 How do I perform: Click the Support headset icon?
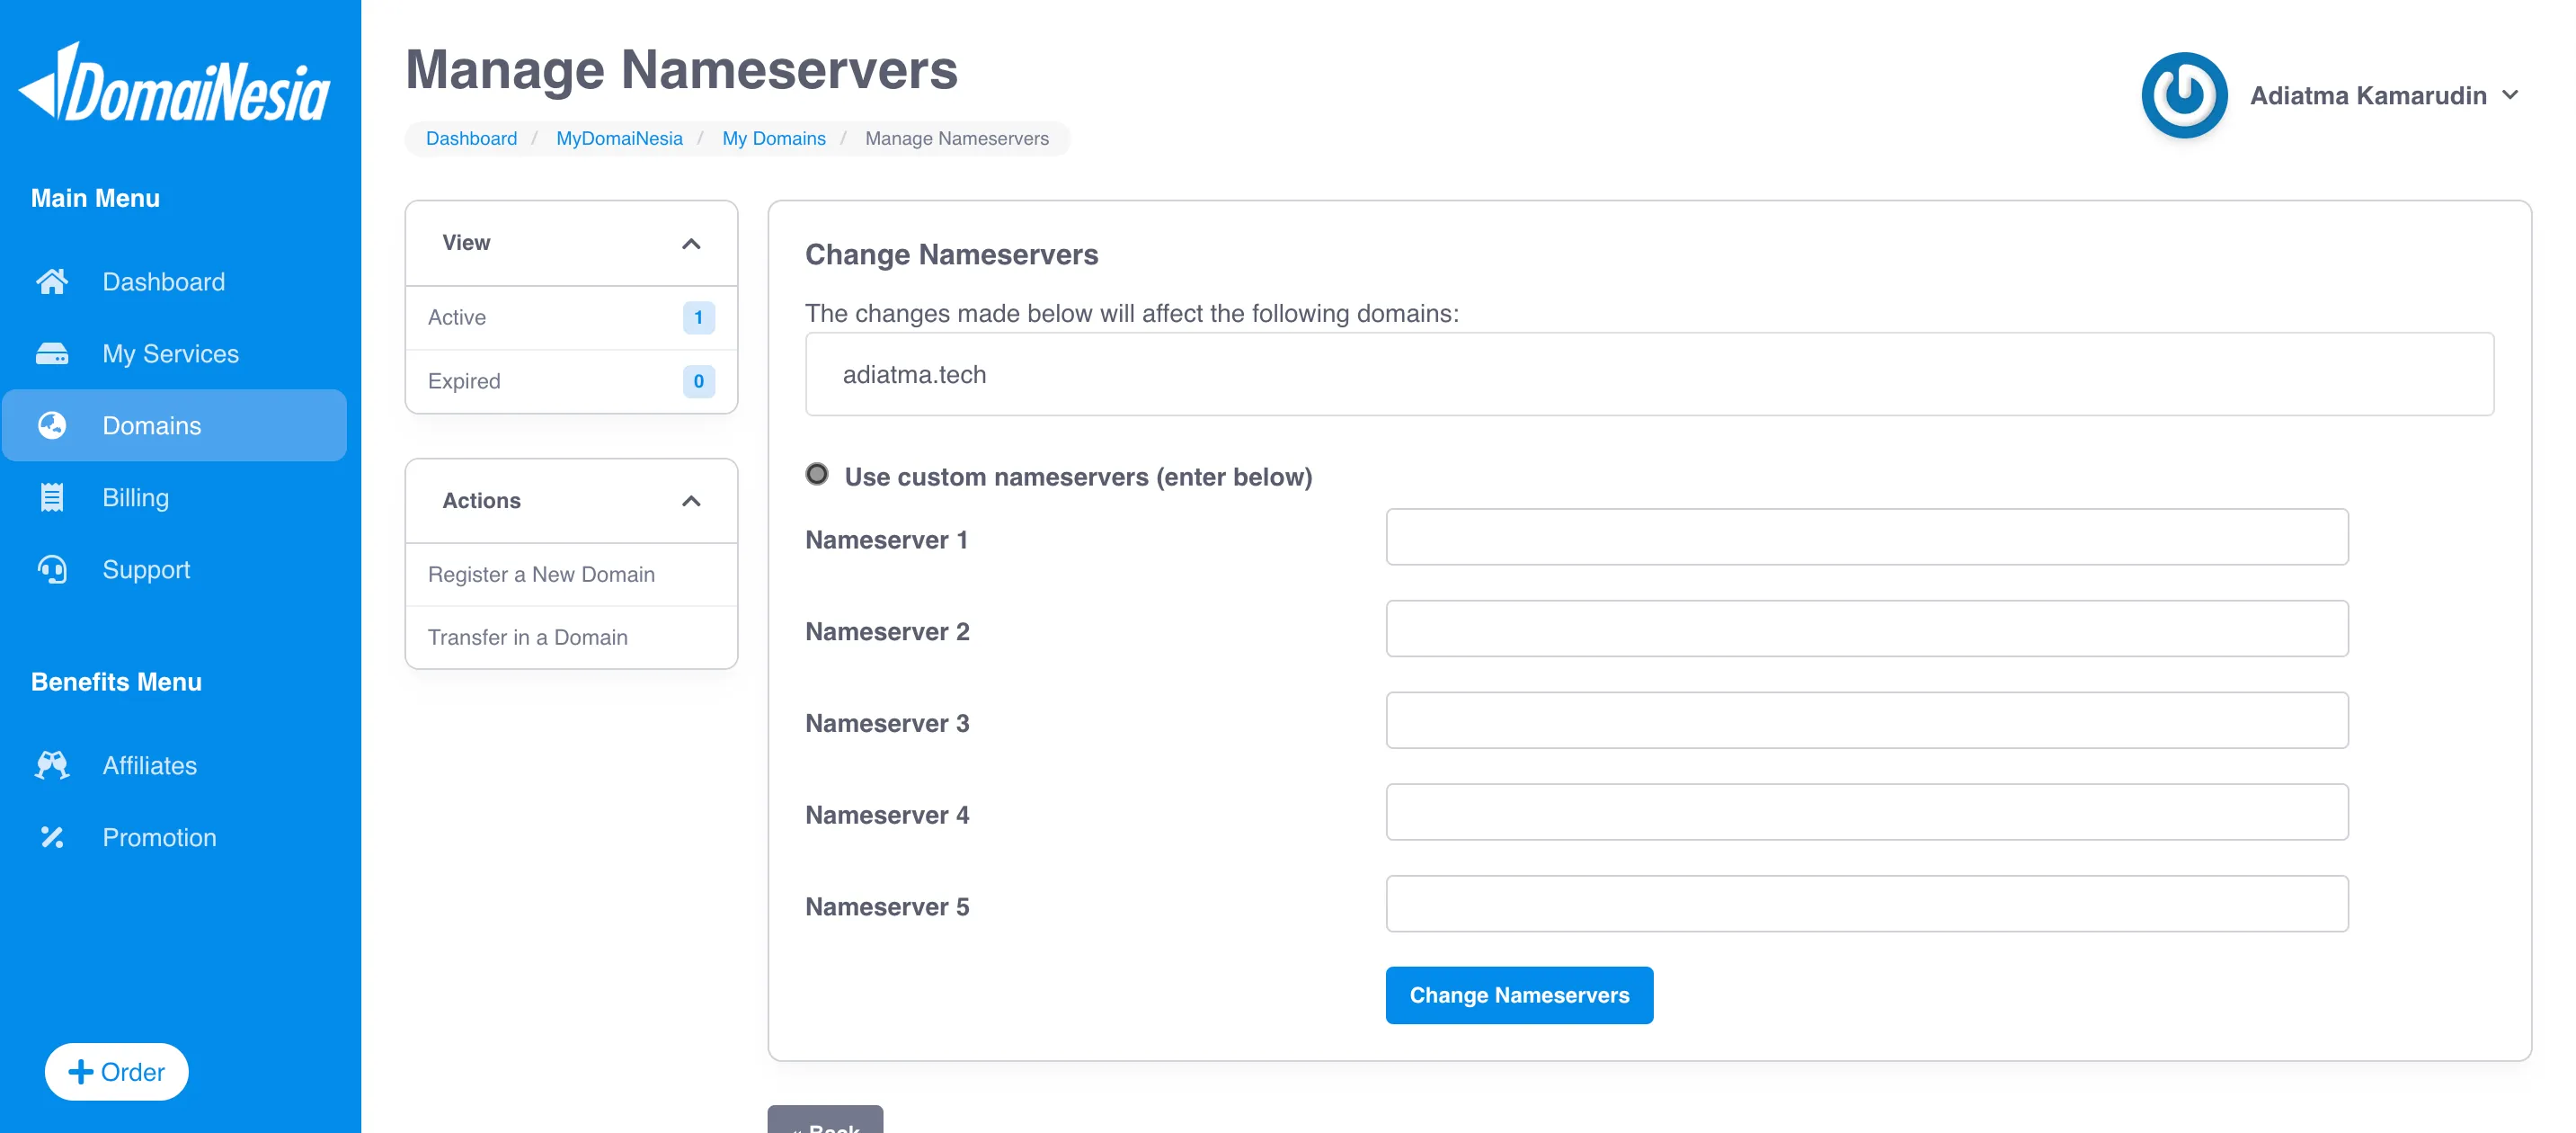(52, 570)
